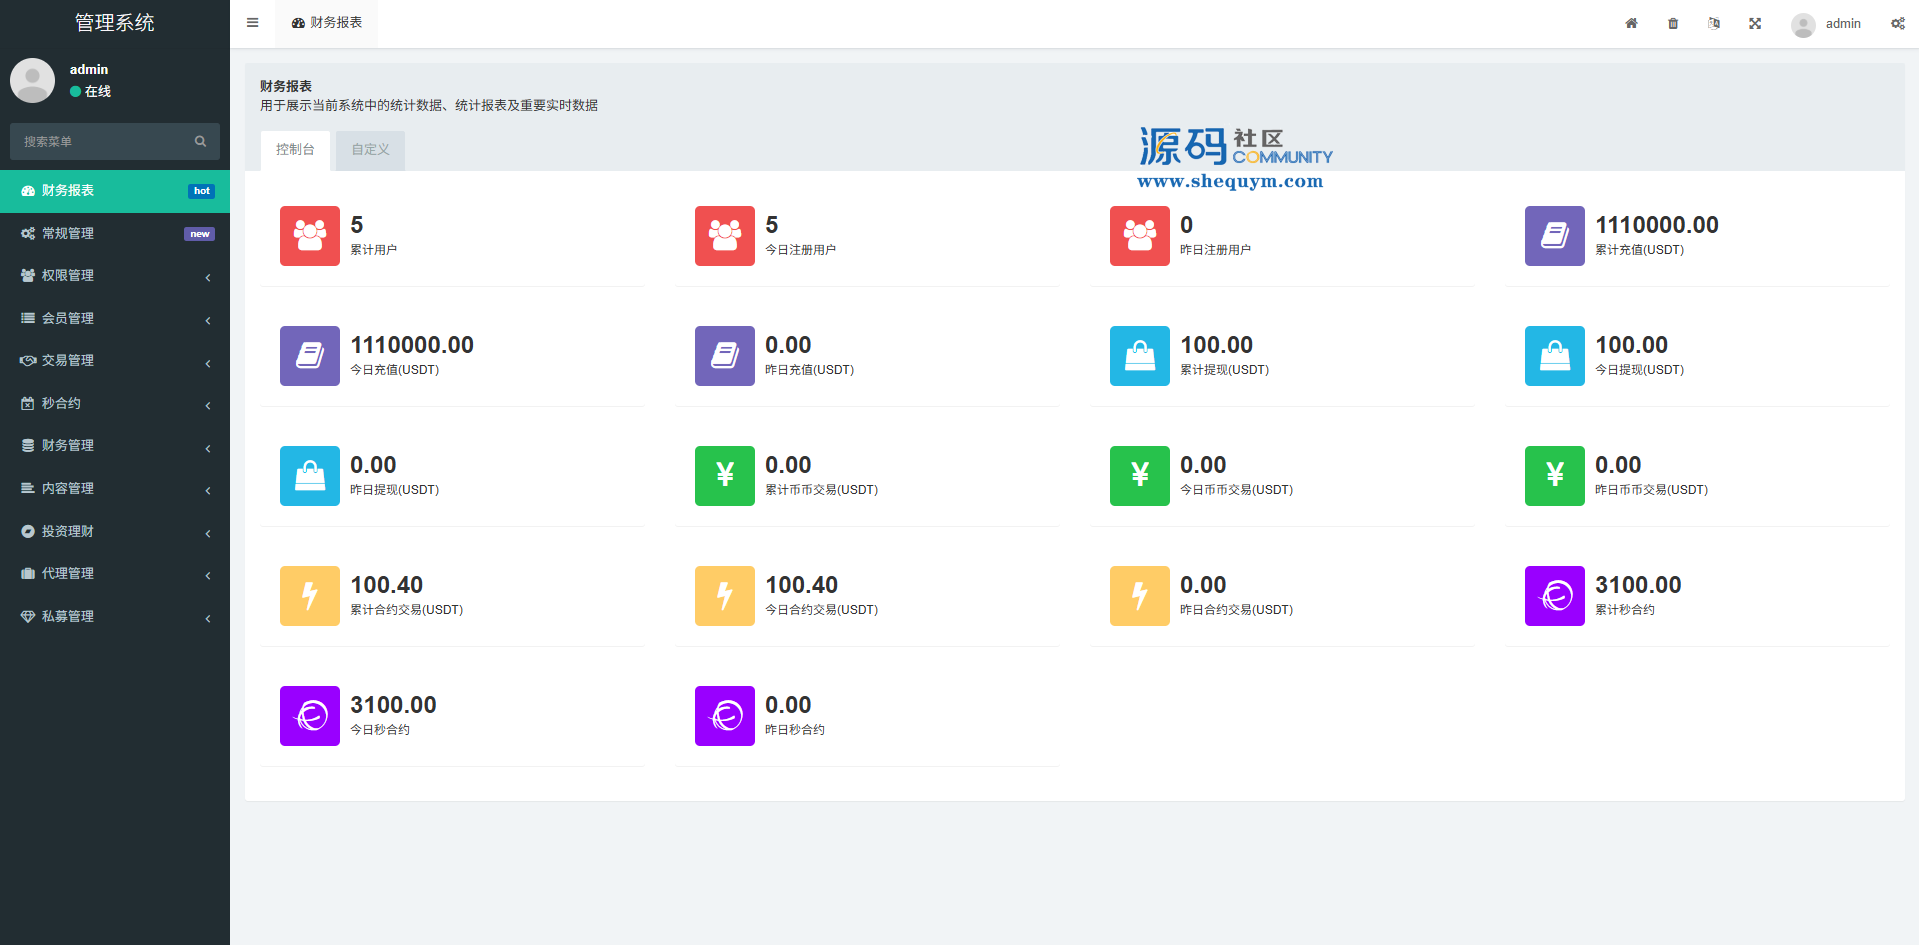This screenshot has height=945, width=1919.
Task: Open the settings gears icon at top right
Action: click(x=1897, y=23)
